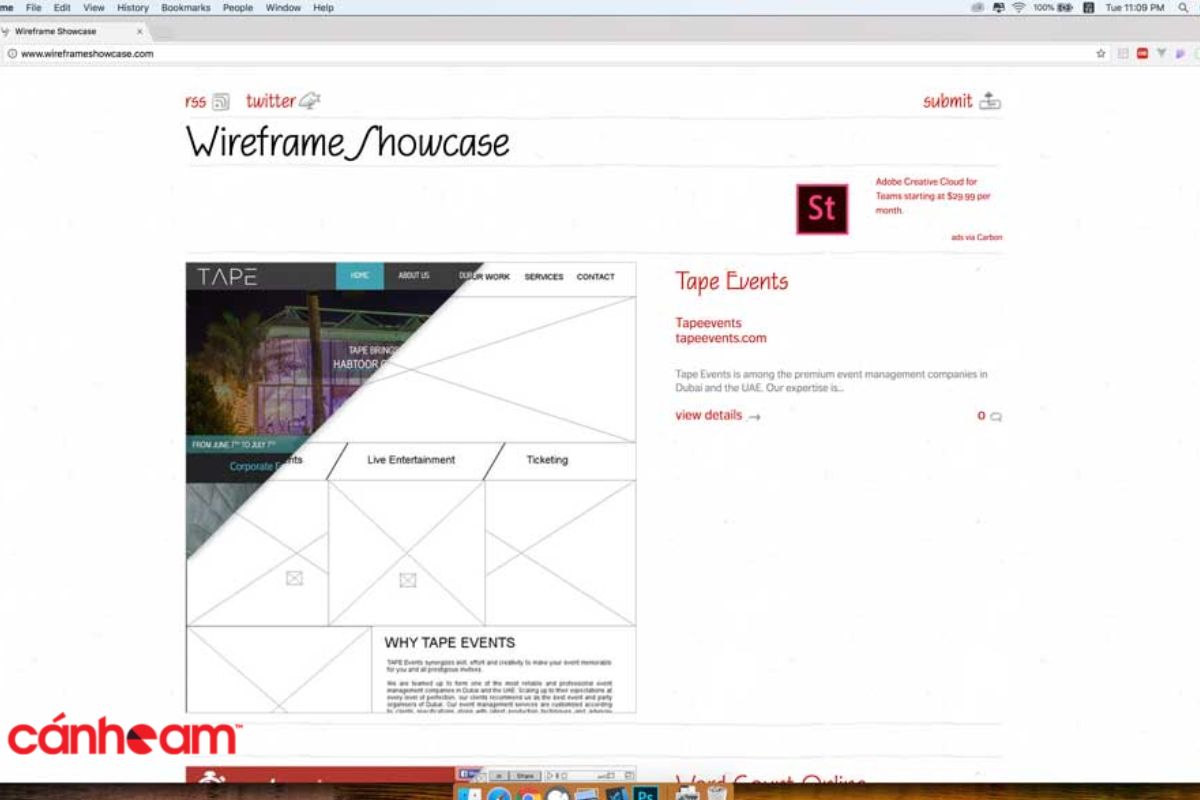
Task: Open the Window menu
Action: tap(283, 7)
